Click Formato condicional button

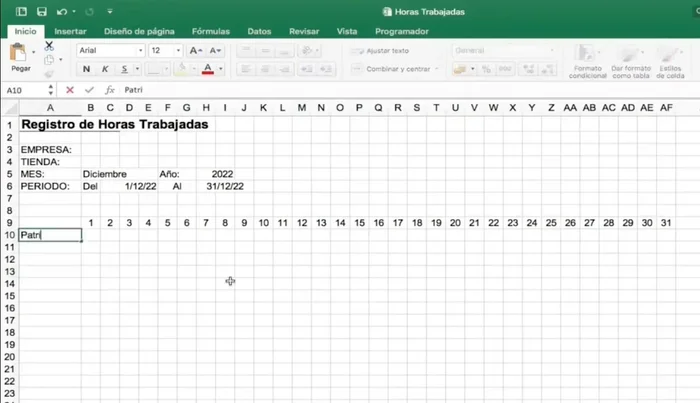(x=588, y=62)
